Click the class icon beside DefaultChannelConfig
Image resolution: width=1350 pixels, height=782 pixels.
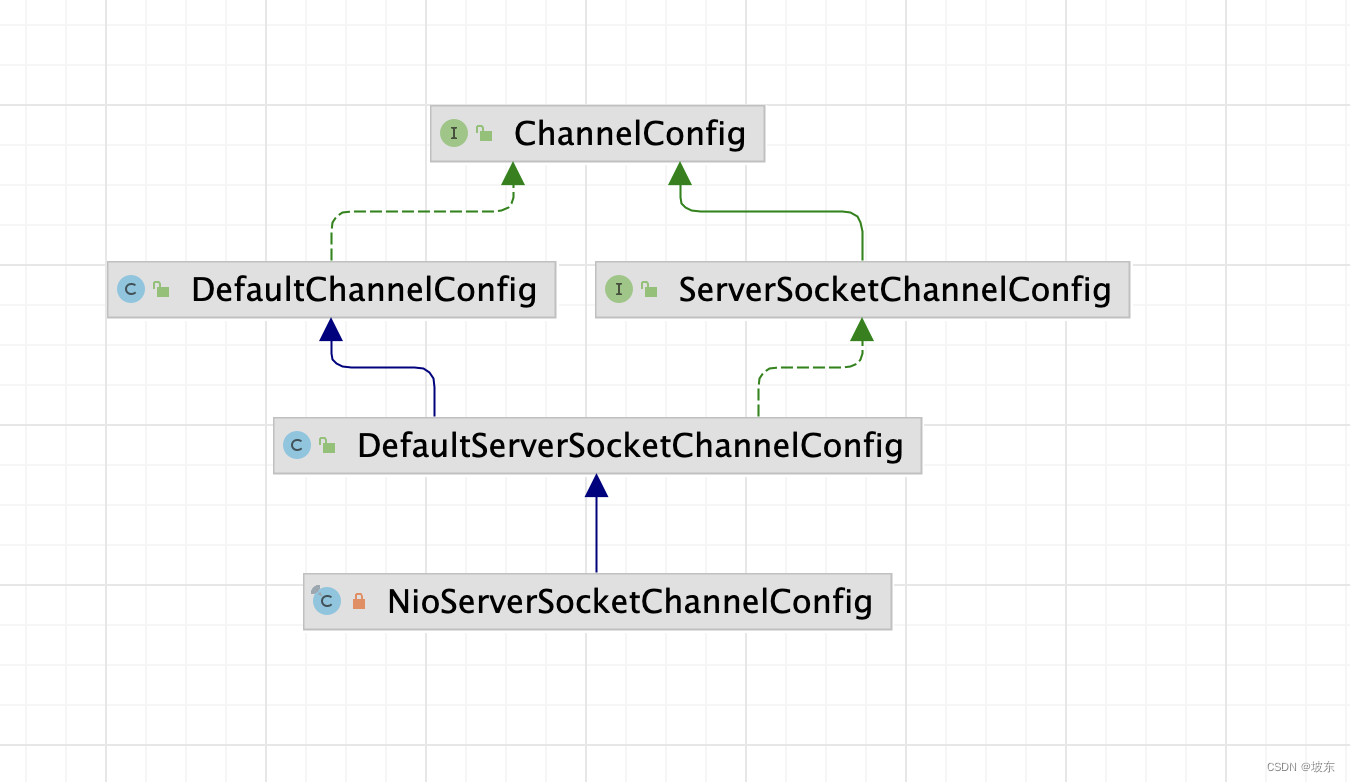pyautogui.click(x=131, y=290)
